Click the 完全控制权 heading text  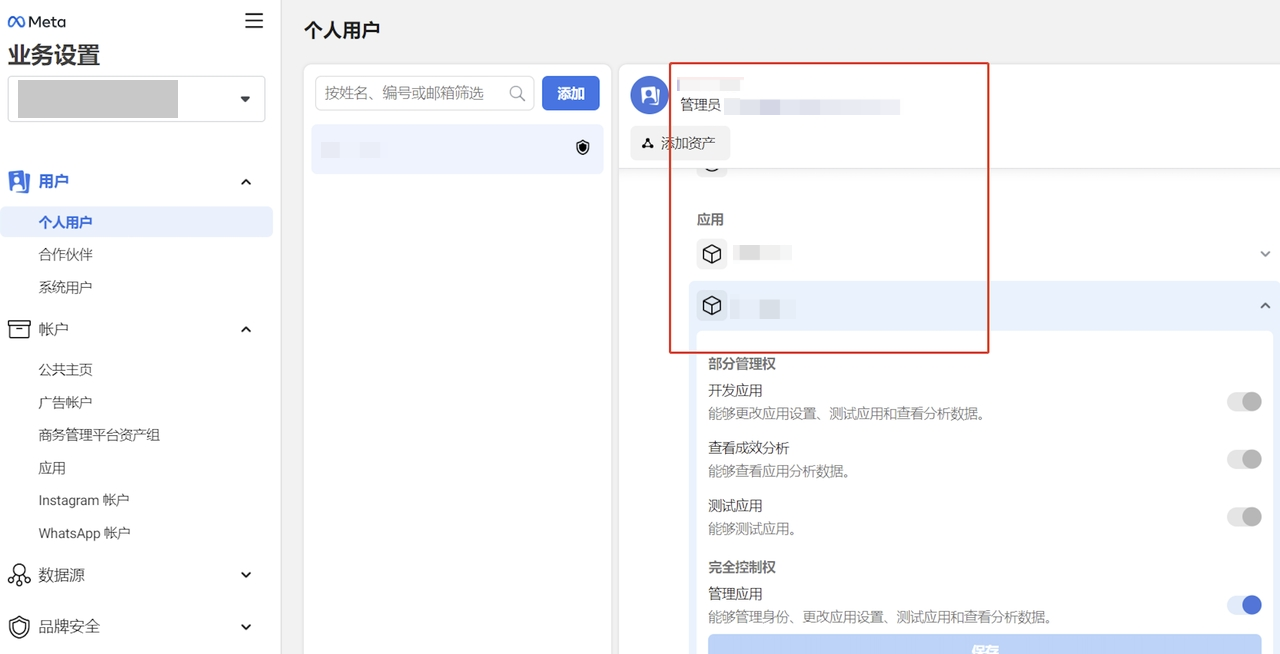tap(742, 567)
